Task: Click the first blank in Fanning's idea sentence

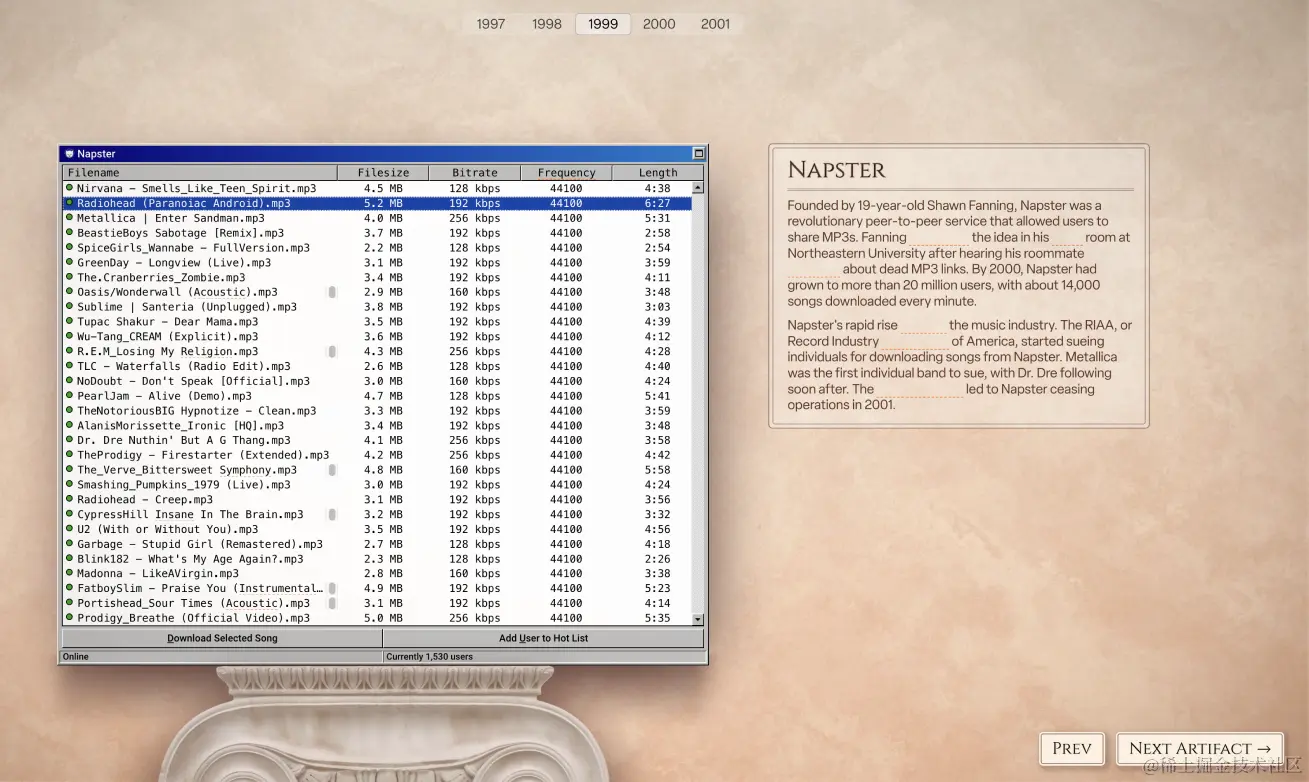Action: click(x=938, y=238)
